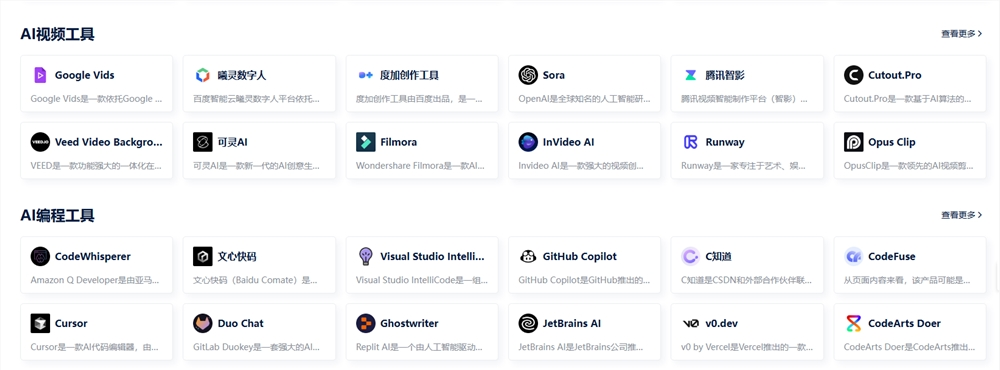Click the Ghostwriter Replit orange icon
1000x370 pixels.
365,323
